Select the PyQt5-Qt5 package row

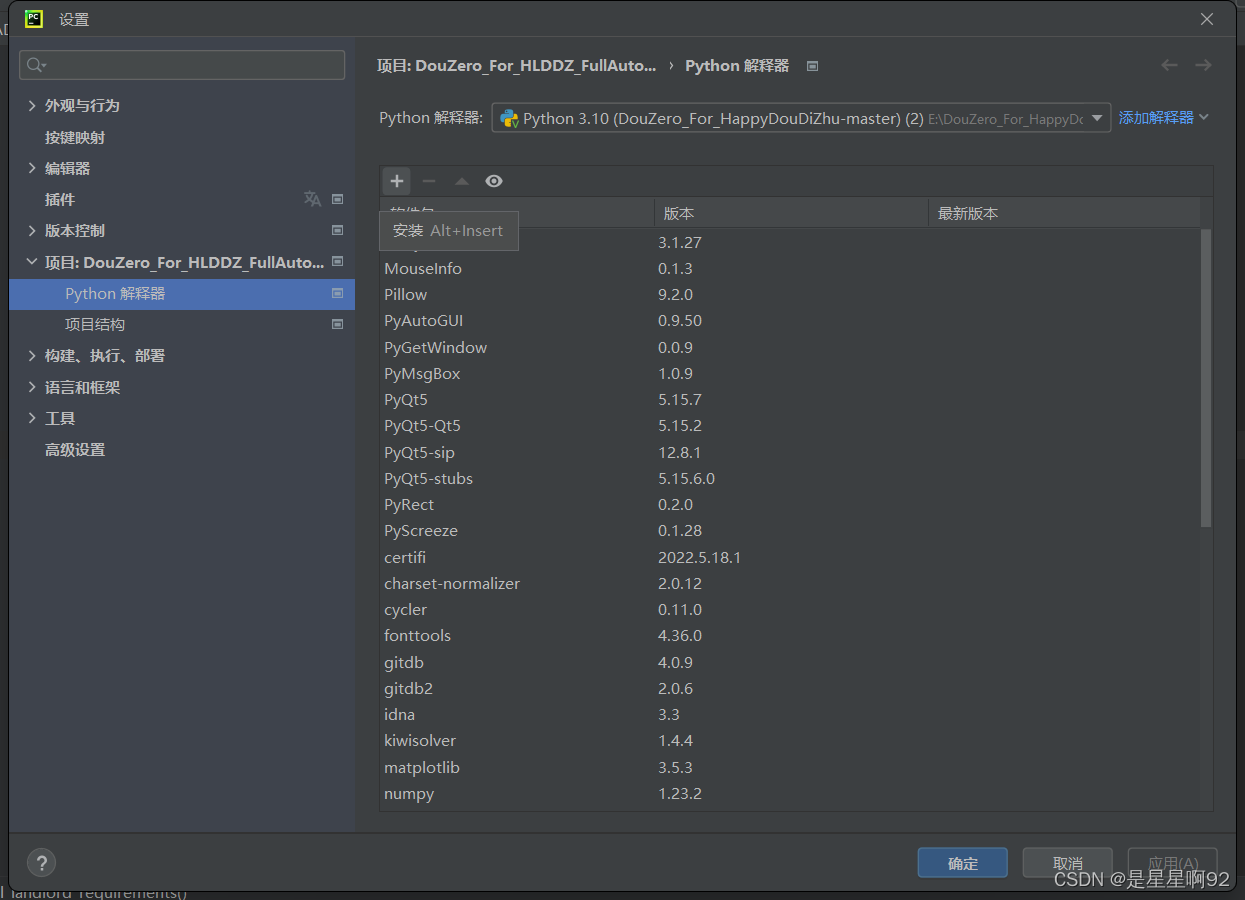click(790, 425)
